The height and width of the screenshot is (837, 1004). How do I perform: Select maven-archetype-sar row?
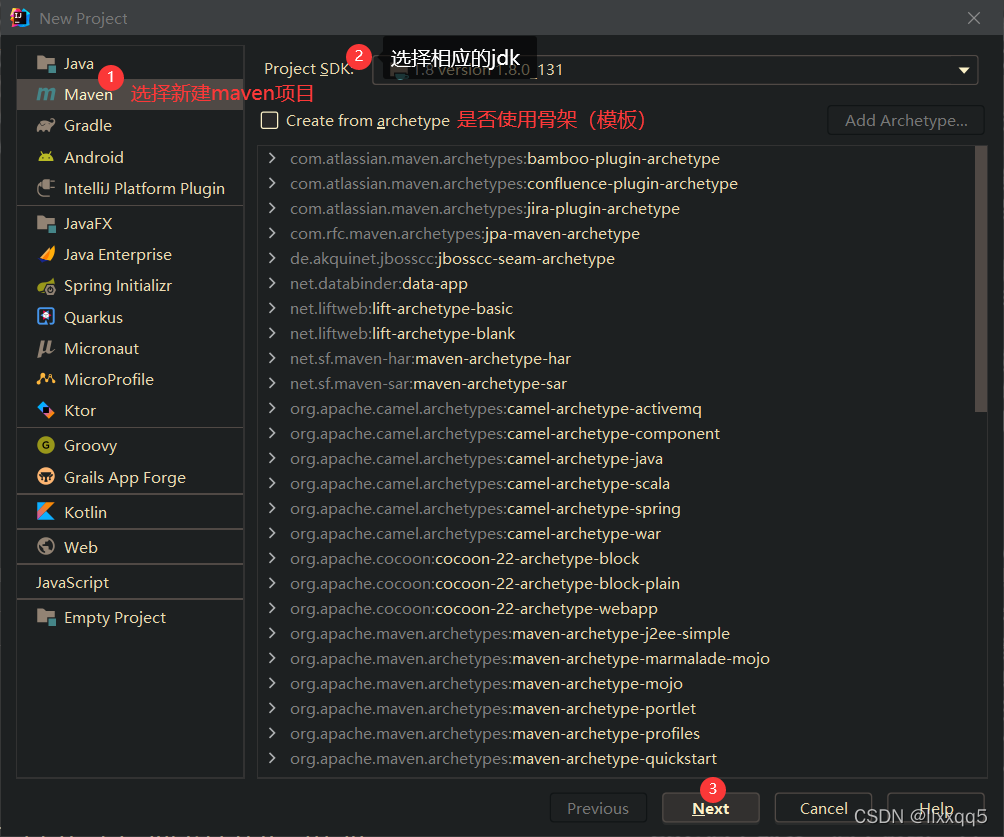coord(616,383)
